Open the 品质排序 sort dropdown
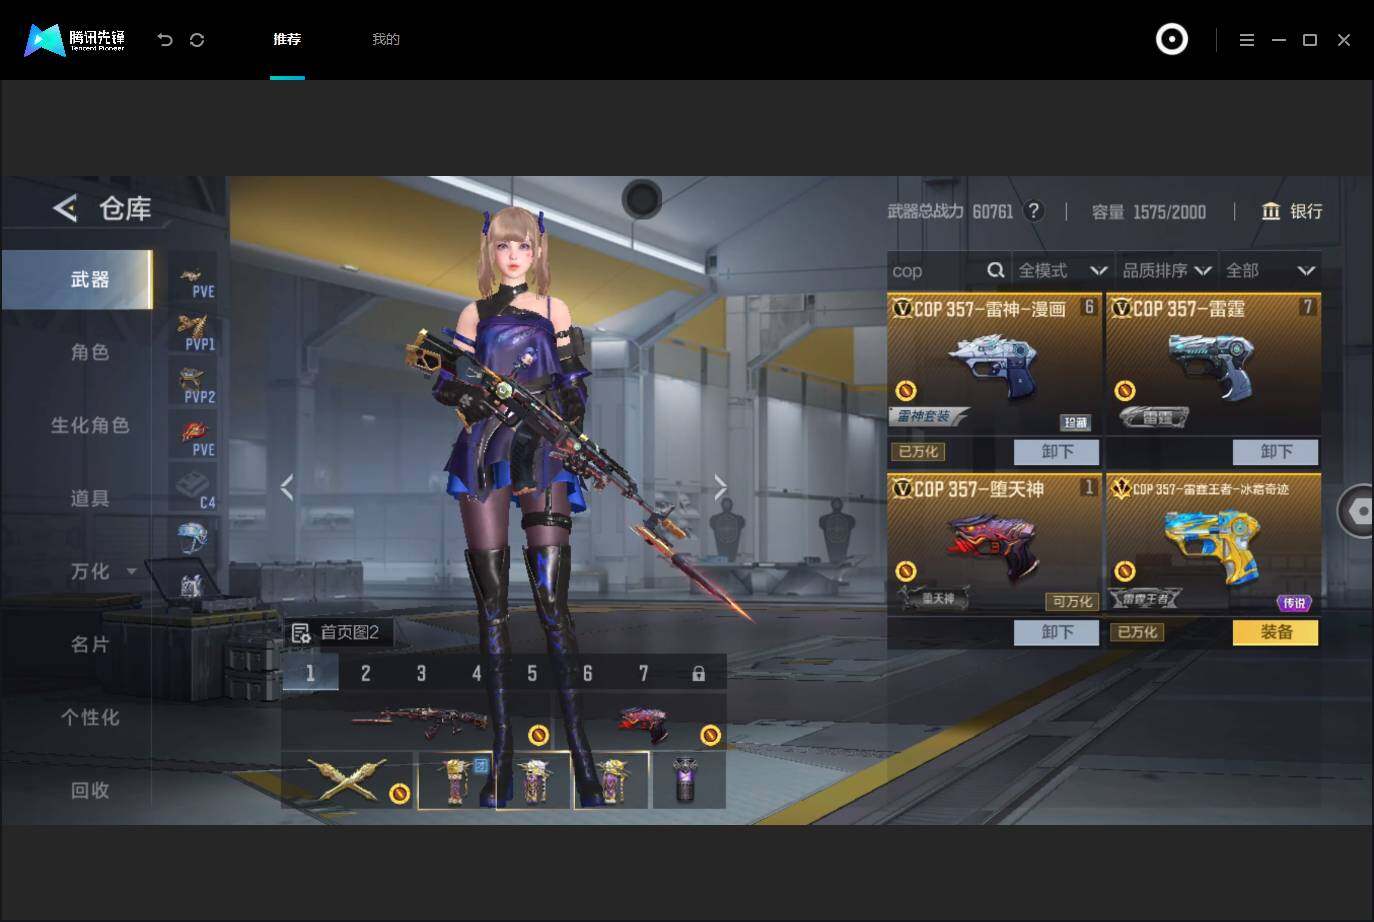Viewport: 1374px width, 922px height. [1166, 270]
